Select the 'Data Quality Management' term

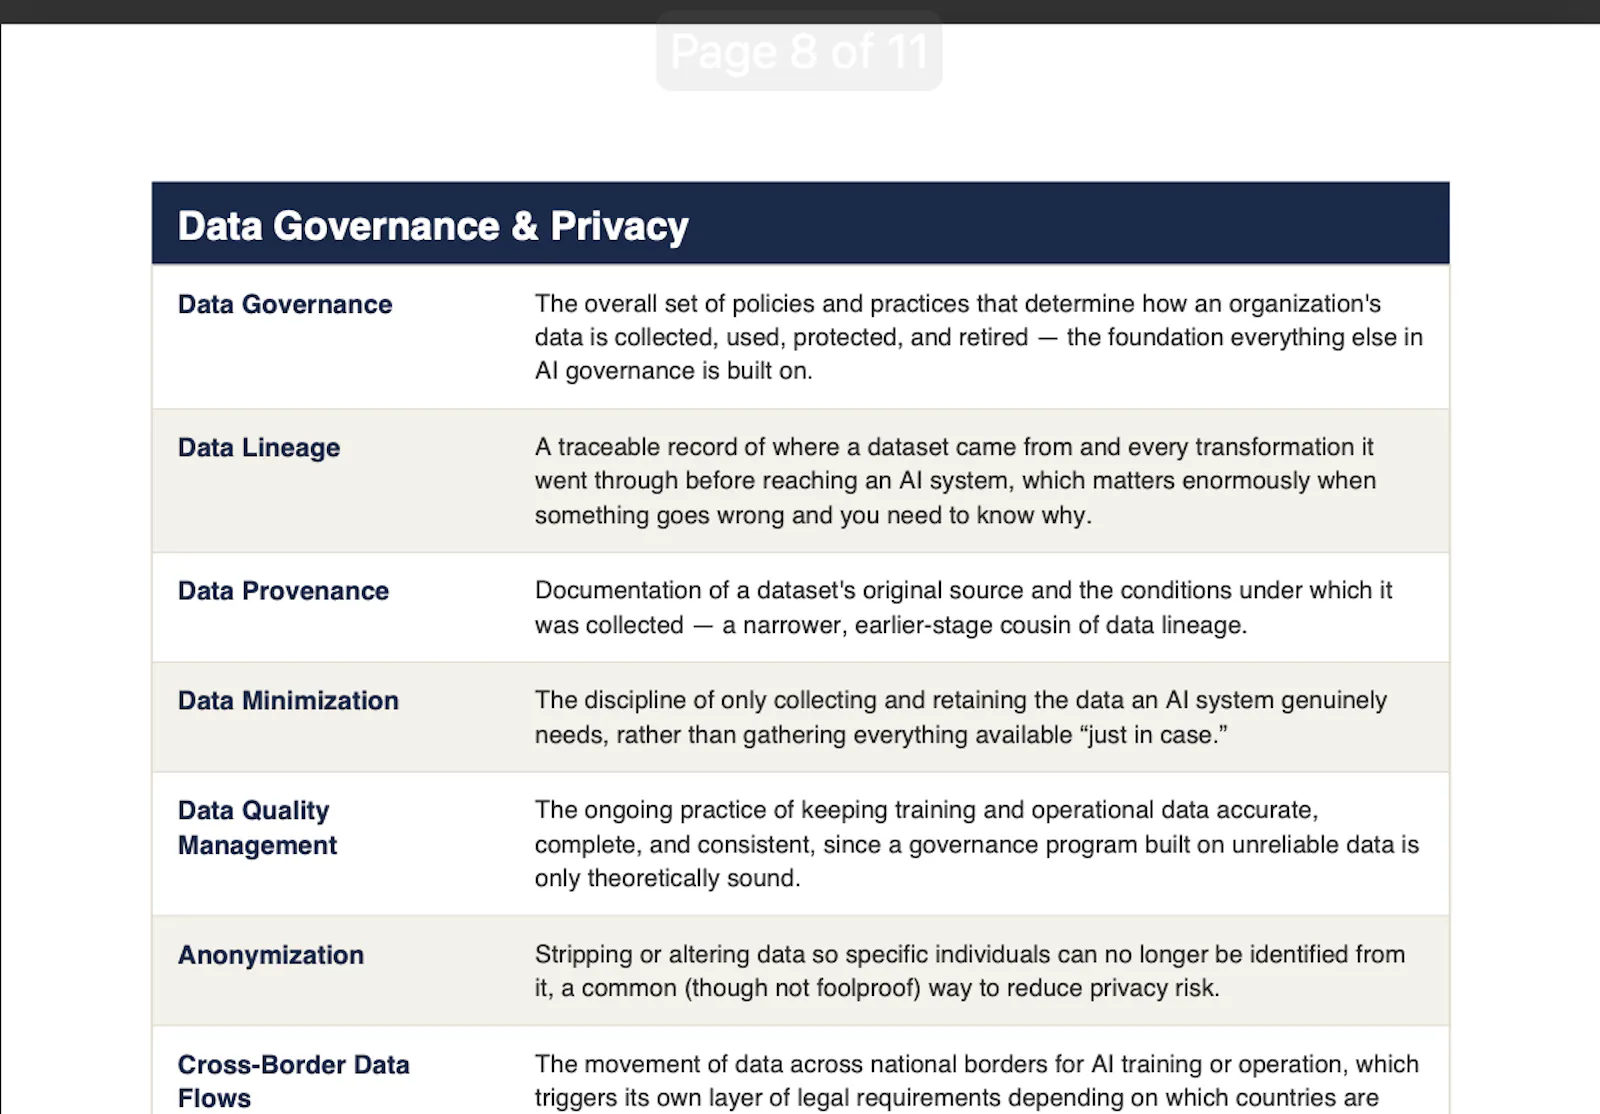coord(257,827)
